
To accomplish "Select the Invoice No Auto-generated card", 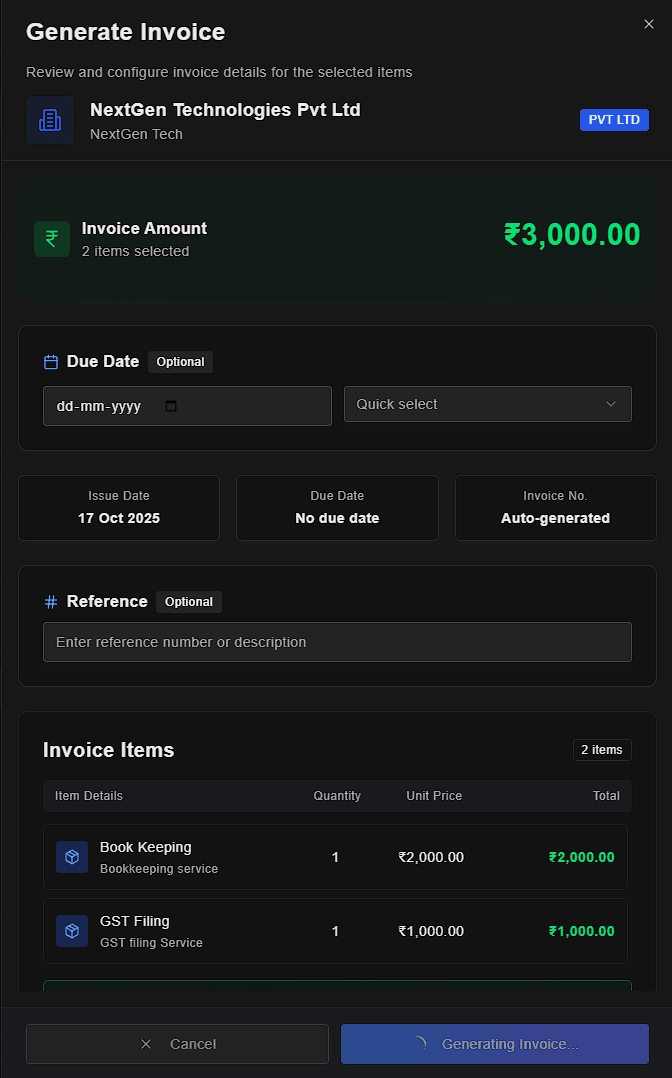I will (555, 508).
